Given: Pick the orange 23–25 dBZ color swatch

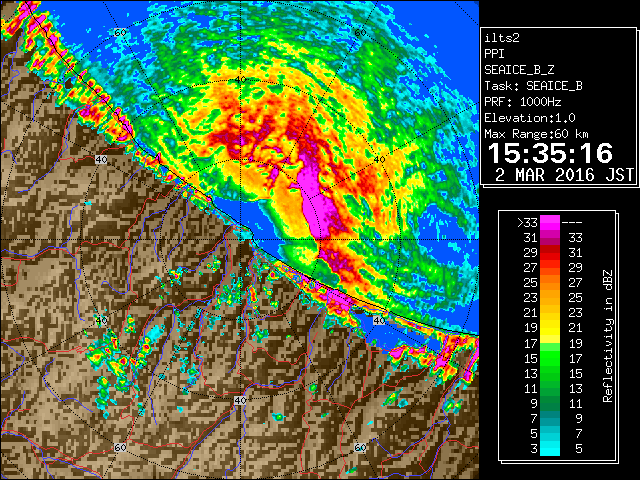Looking at the screenshot, I should tap(550, 298).
